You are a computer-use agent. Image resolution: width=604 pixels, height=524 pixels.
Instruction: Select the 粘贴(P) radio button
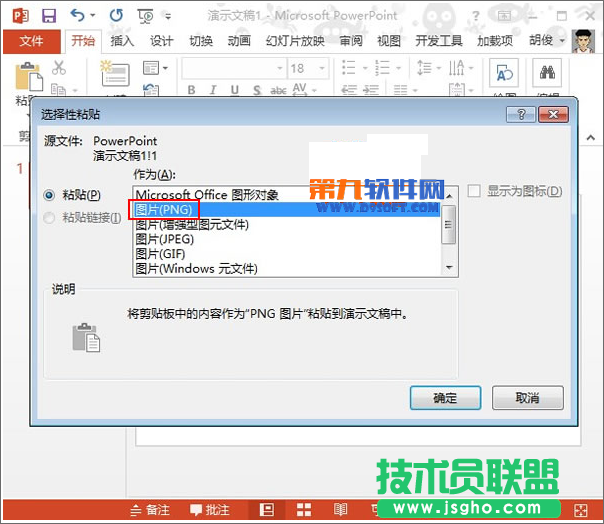(x=49, y=195)
